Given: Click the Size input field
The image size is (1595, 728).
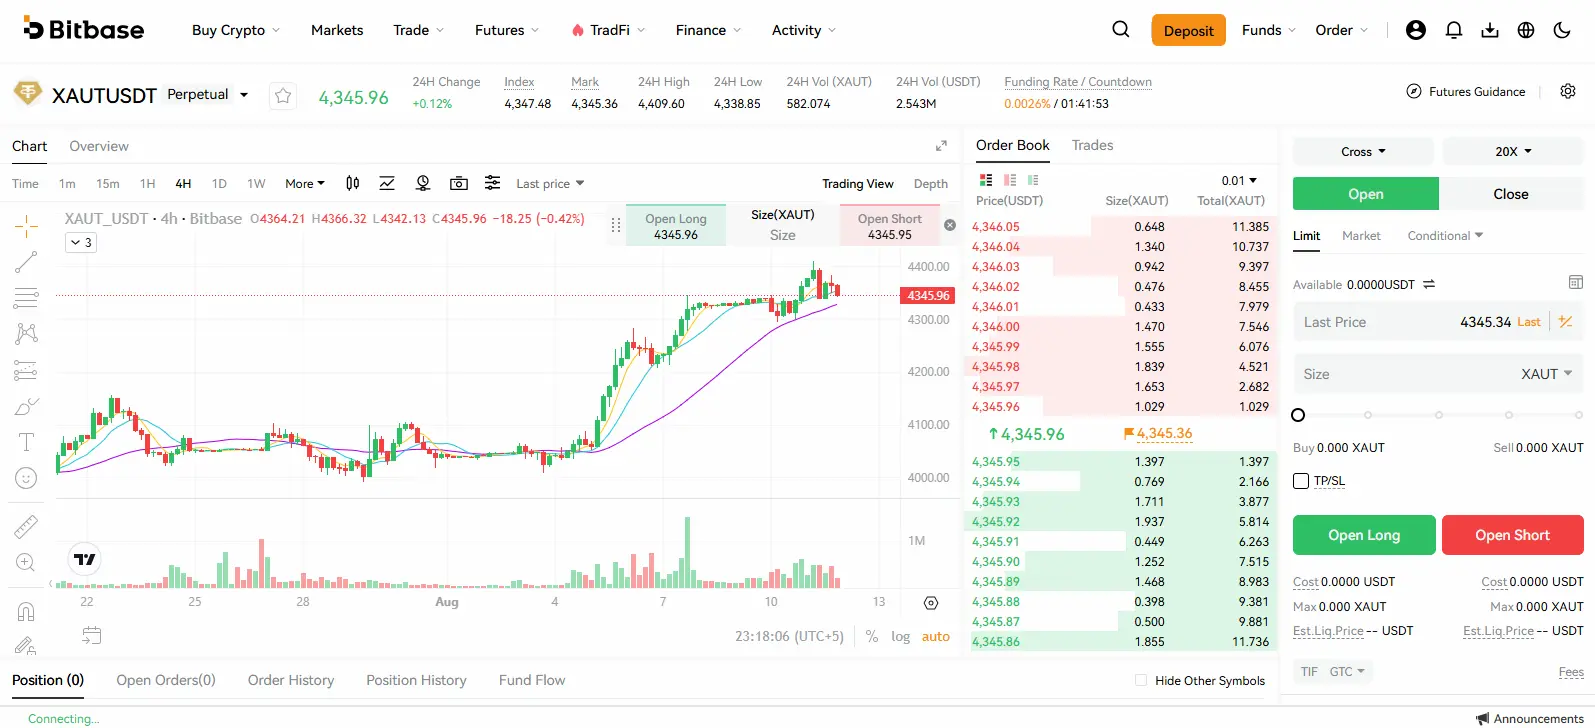Looking at the screenshot, I should click(1438, 374).
